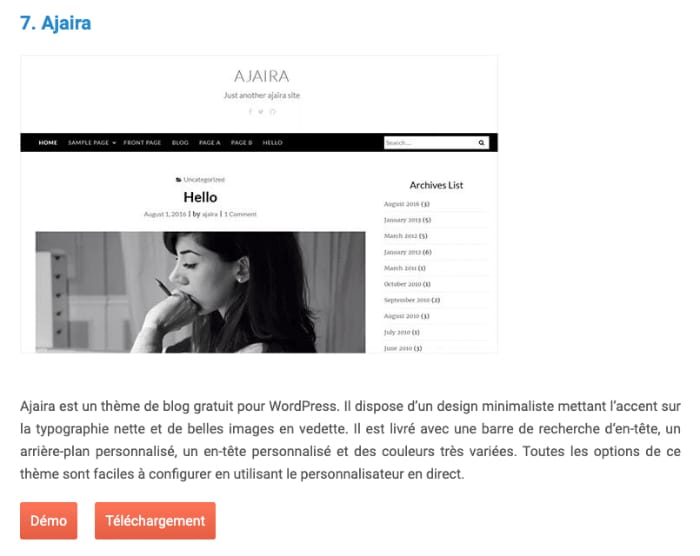Select HOME in the black menu bar

click(x=48, y=142)
